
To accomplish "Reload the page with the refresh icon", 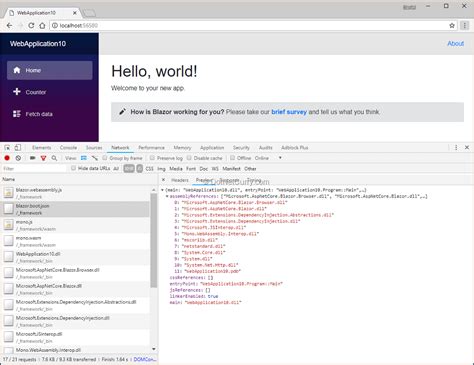I will coord(31,25).
